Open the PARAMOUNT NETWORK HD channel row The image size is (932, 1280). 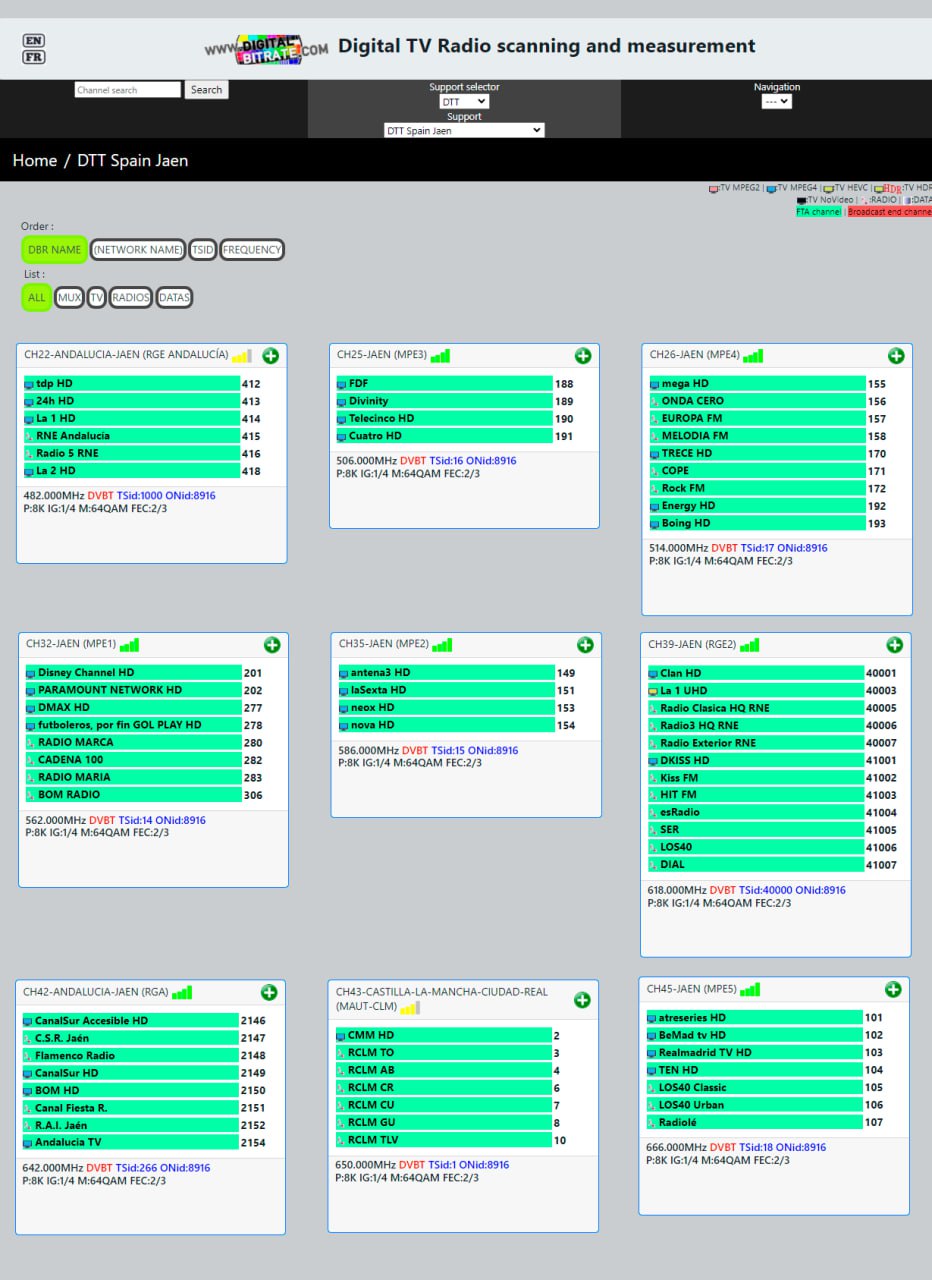coord(133,690)
